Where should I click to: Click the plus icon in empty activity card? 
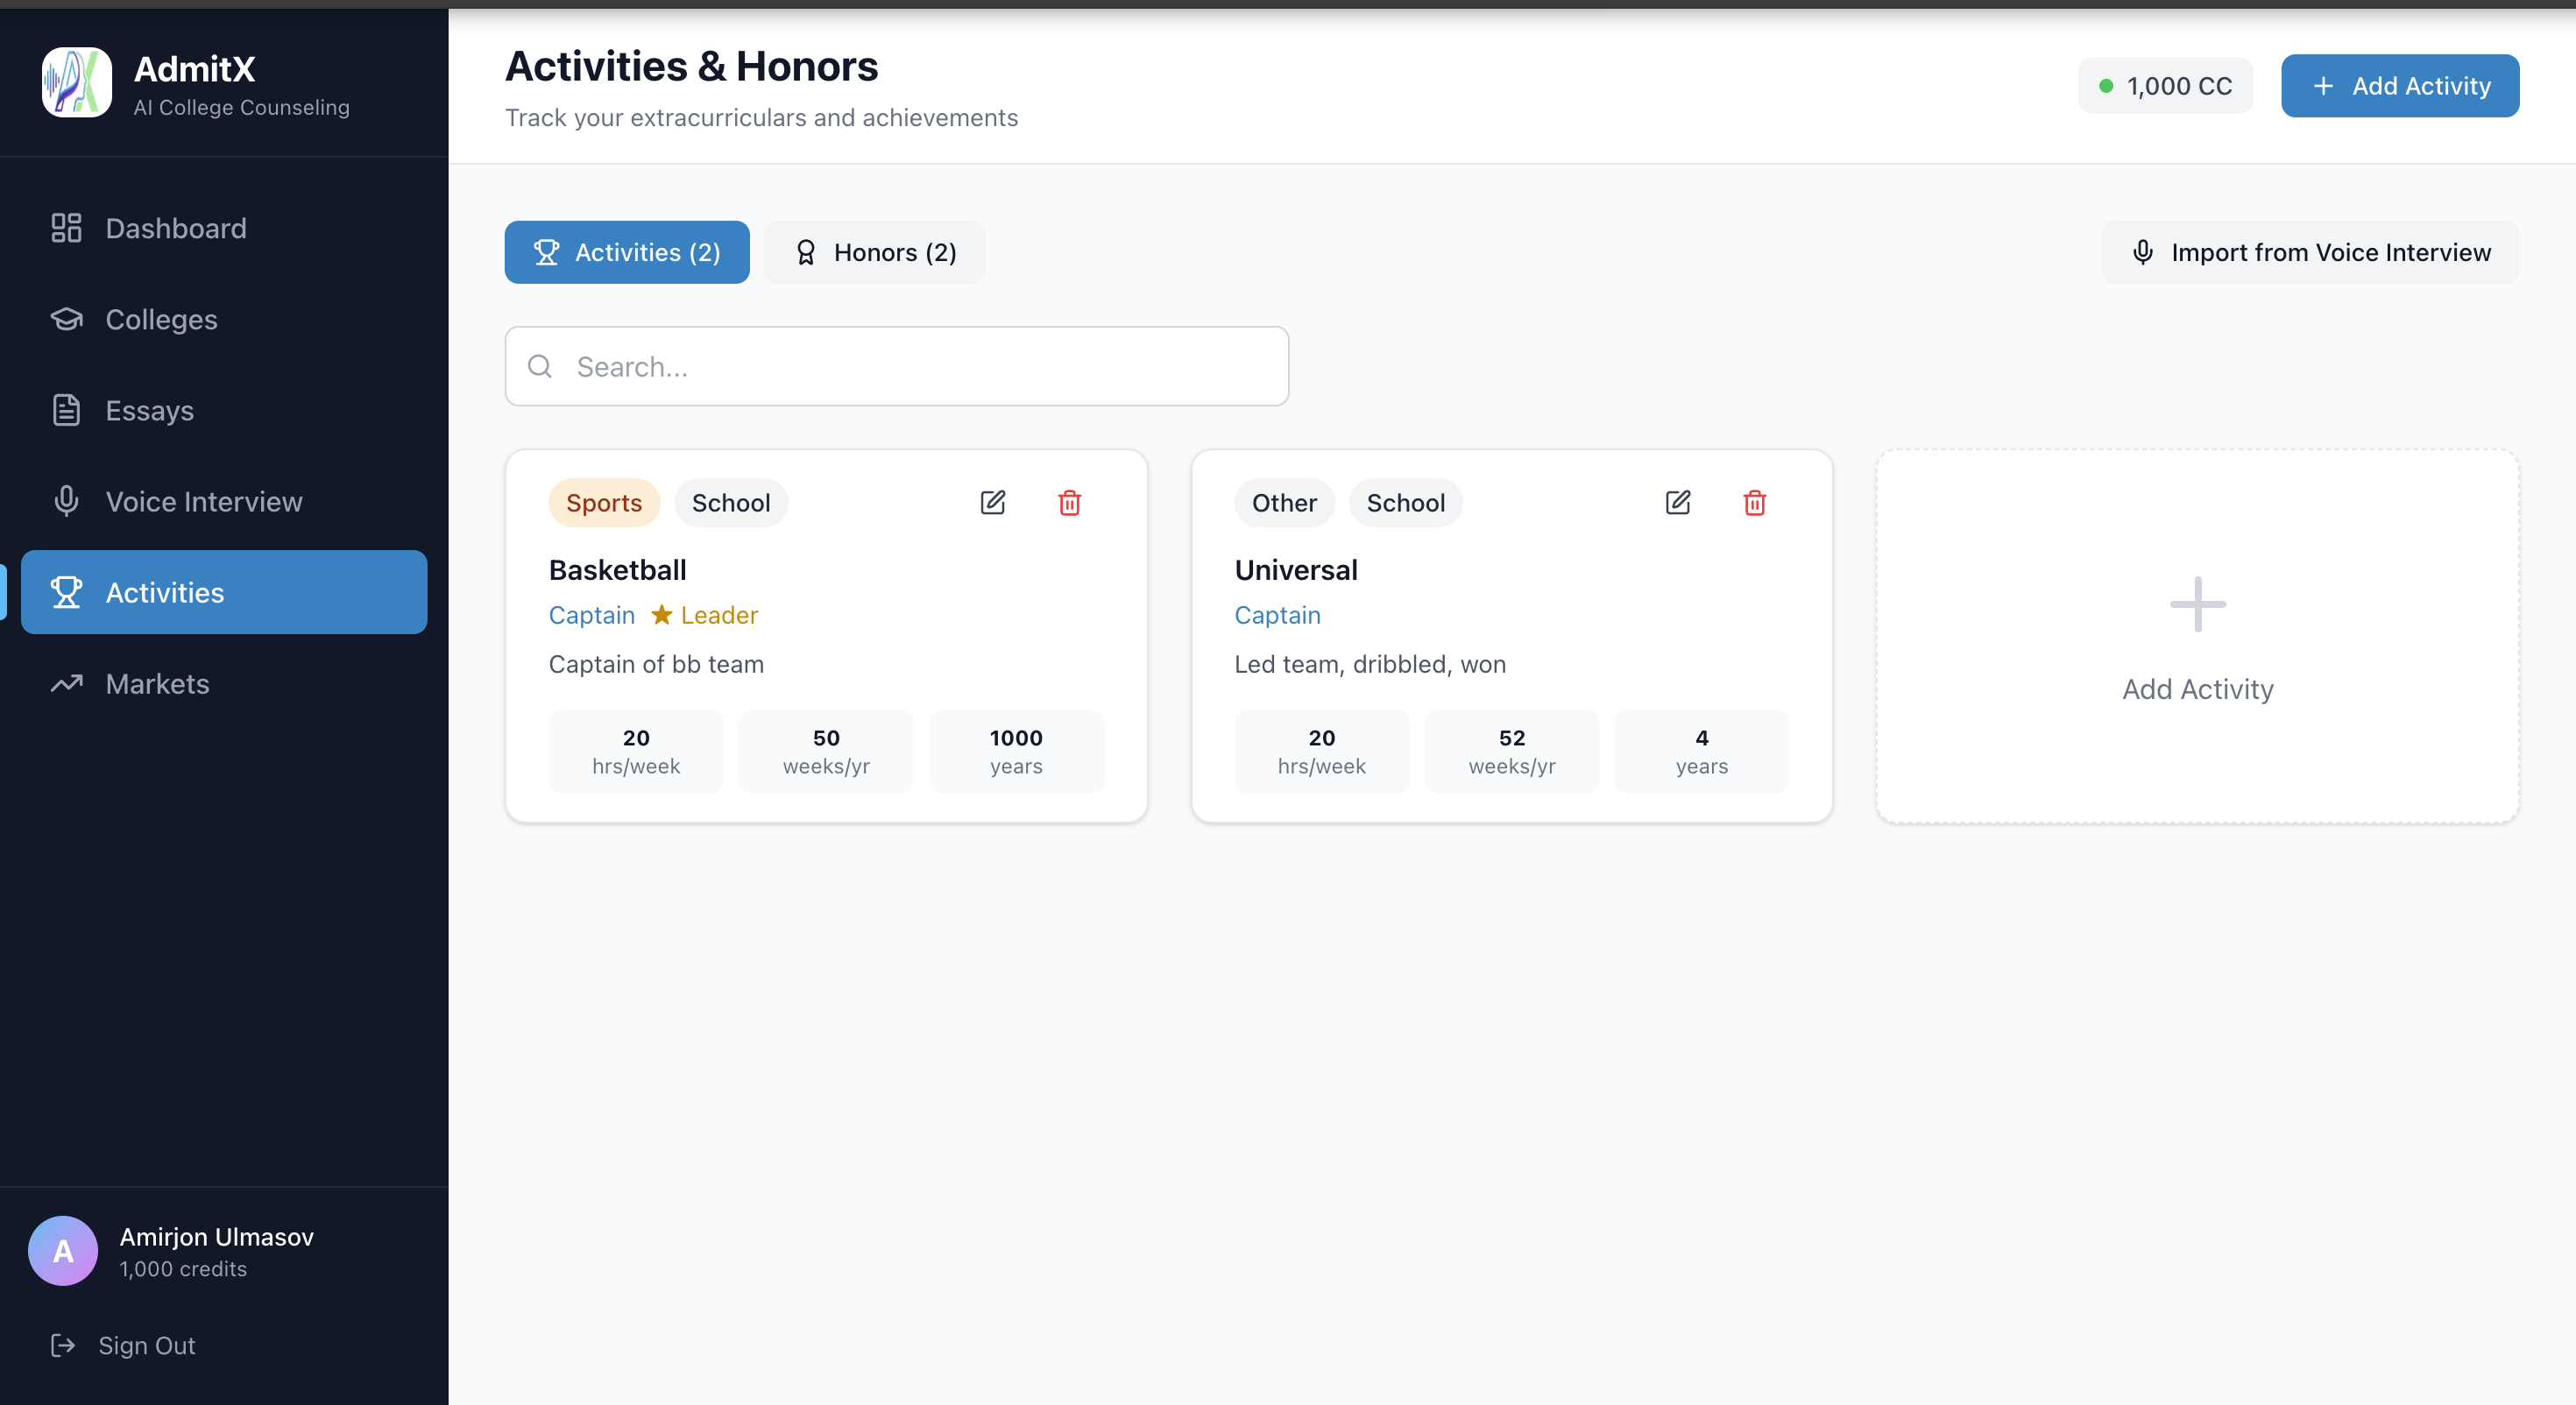point(2197,604)
